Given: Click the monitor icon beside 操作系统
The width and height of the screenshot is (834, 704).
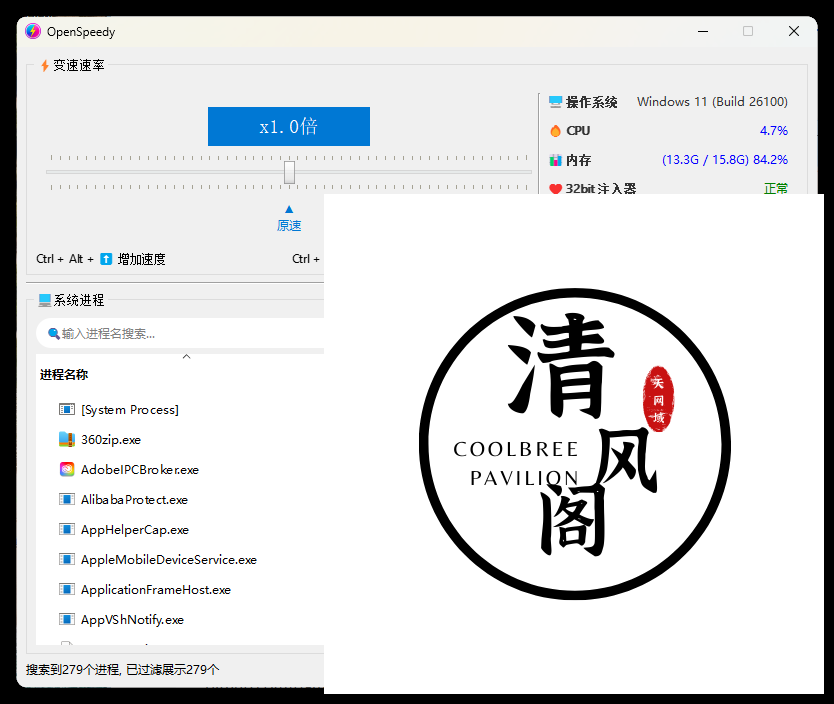Looking at the screenshot, I should pyautogui.click(x=555, y=102).
